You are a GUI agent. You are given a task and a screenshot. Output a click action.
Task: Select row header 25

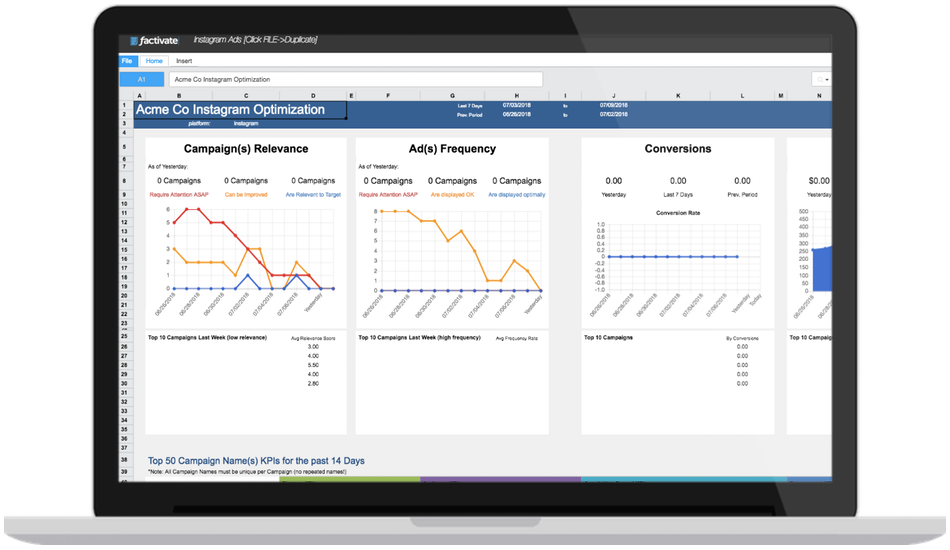tap(124, 336)
